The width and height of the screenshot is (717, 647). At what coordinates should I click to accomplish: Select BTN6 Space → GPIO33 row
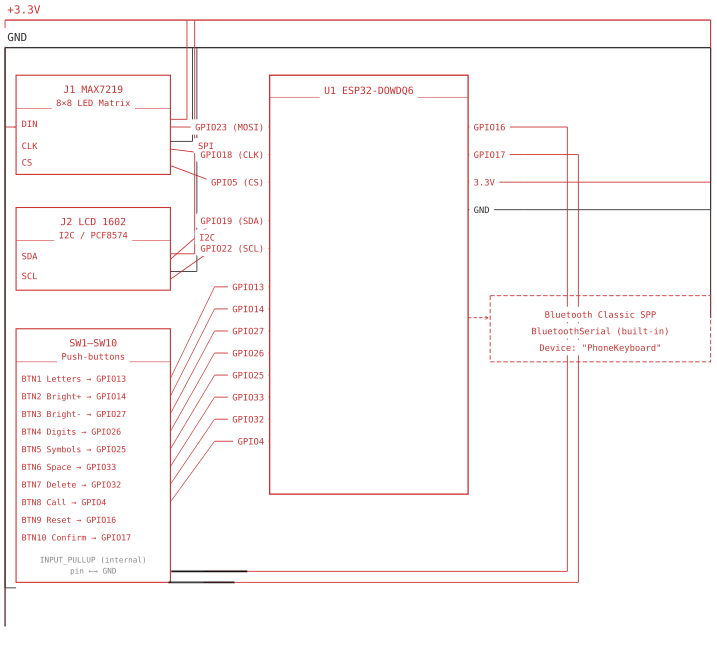pos(69,467)
